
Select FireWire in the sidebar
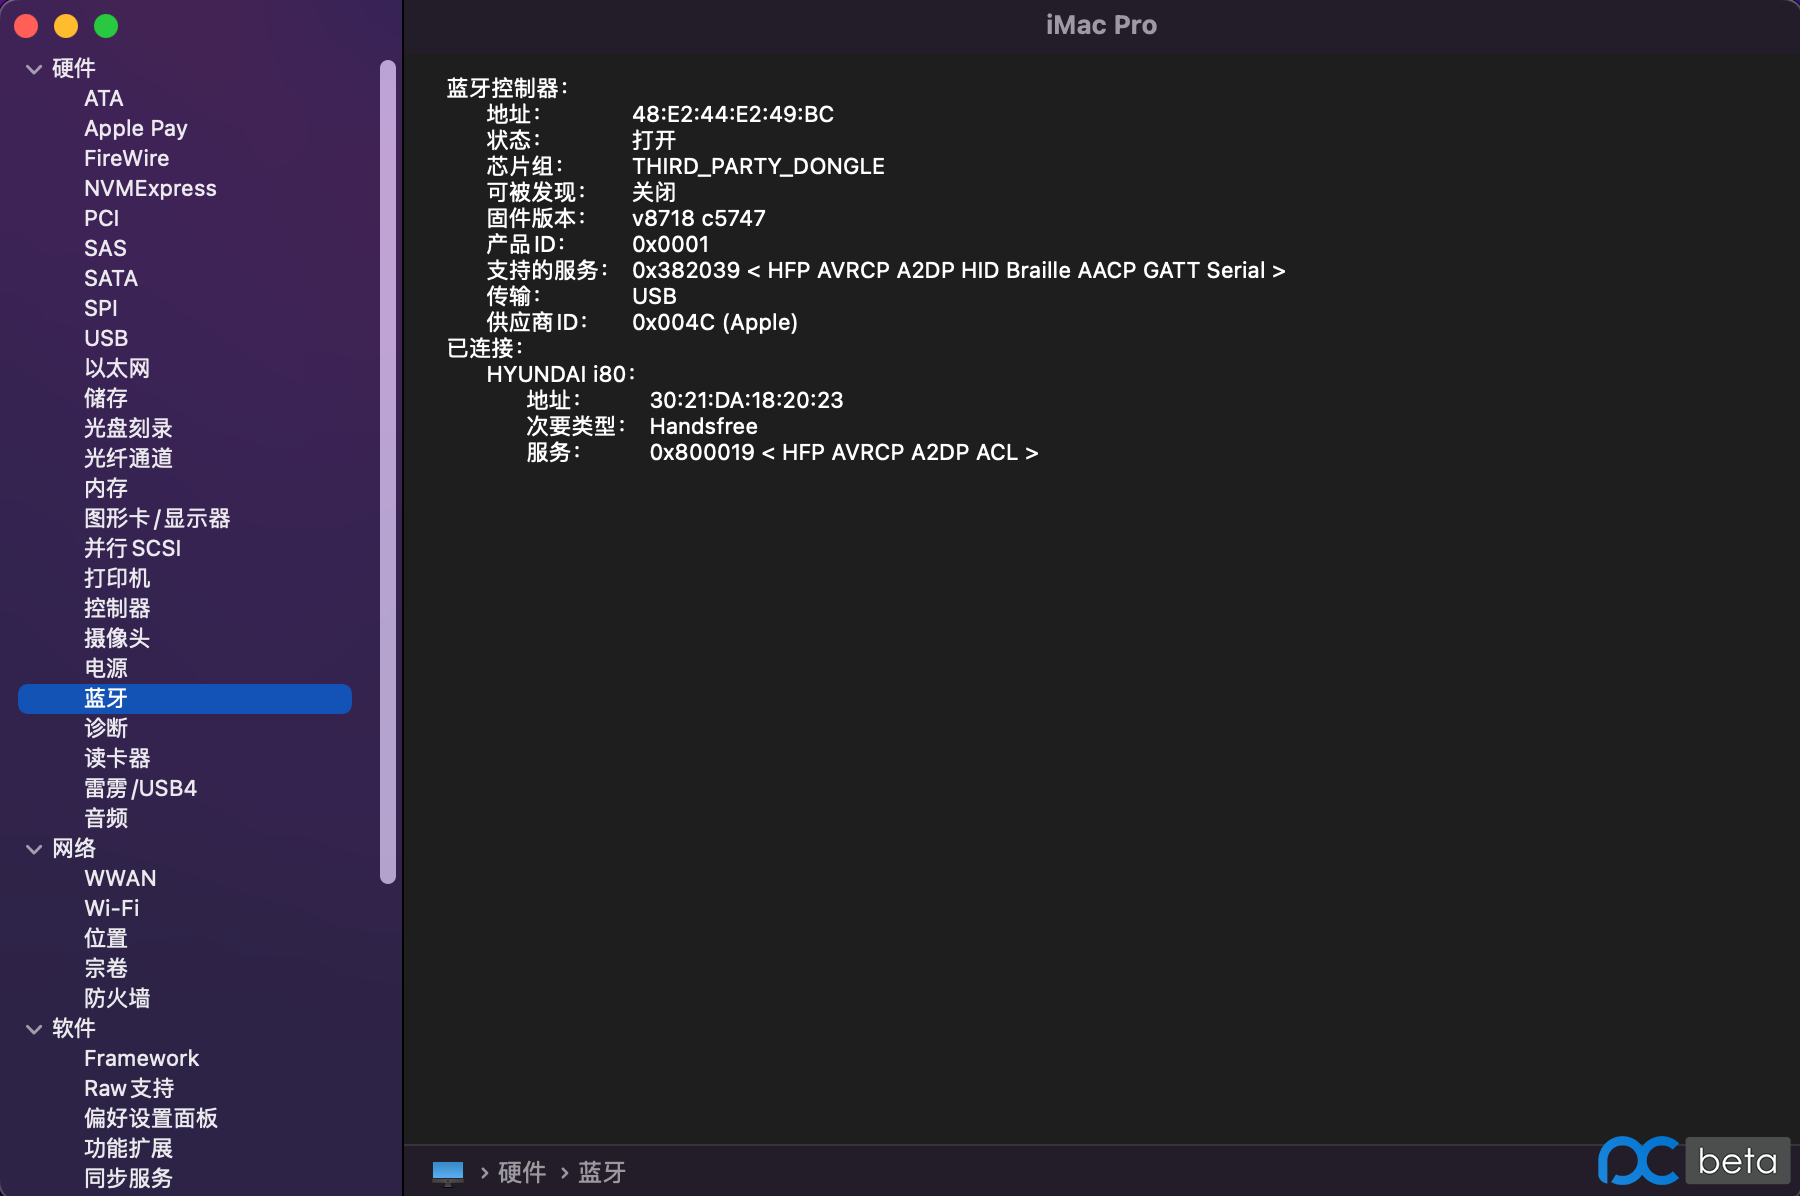click(x=127, y=158)
